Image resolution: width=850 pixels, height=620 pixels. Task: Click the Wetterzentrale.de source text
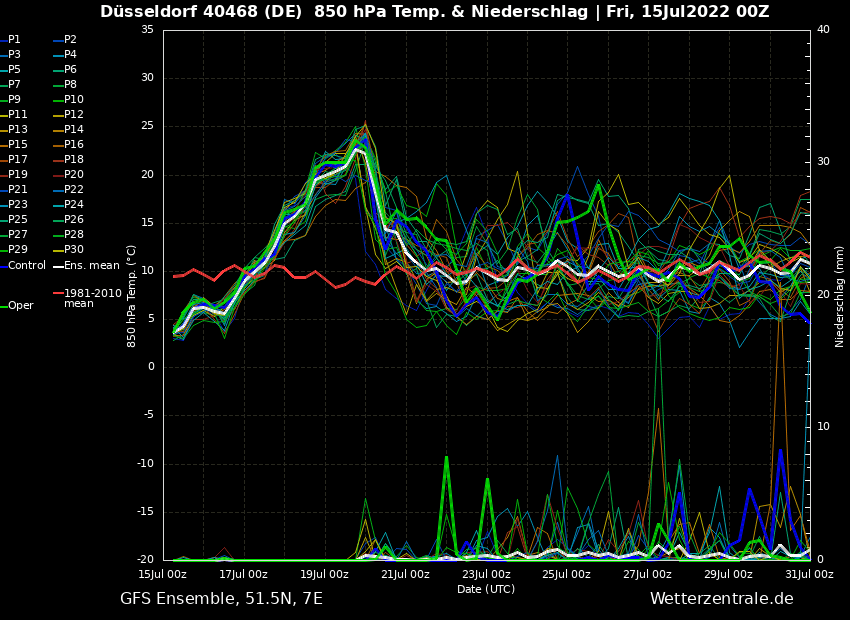tap(721, 599)
